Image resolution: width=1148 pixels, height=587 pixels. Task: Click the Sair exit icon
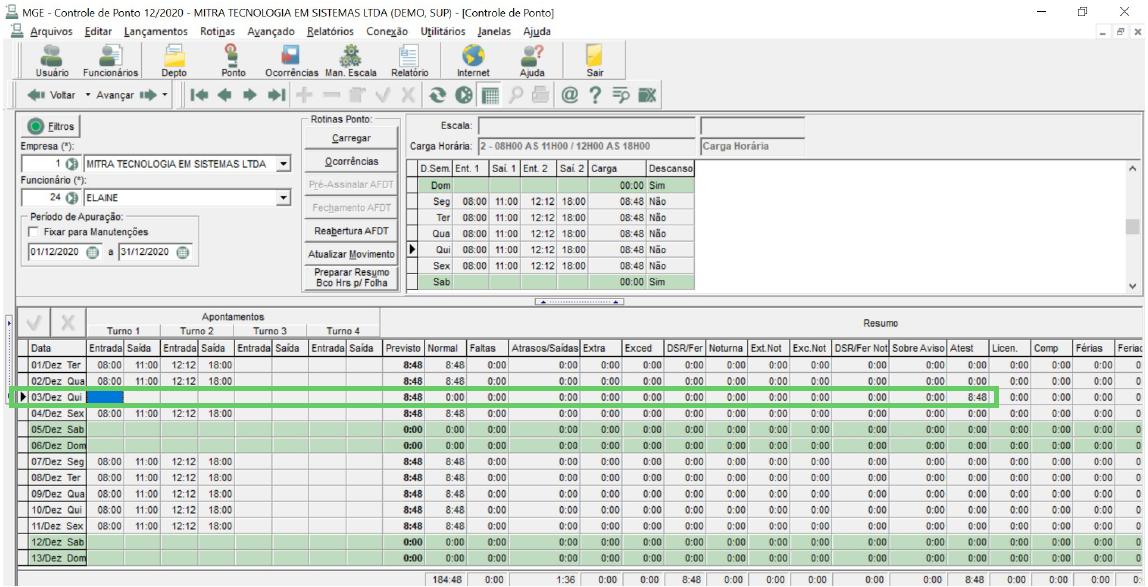point(594,60)
